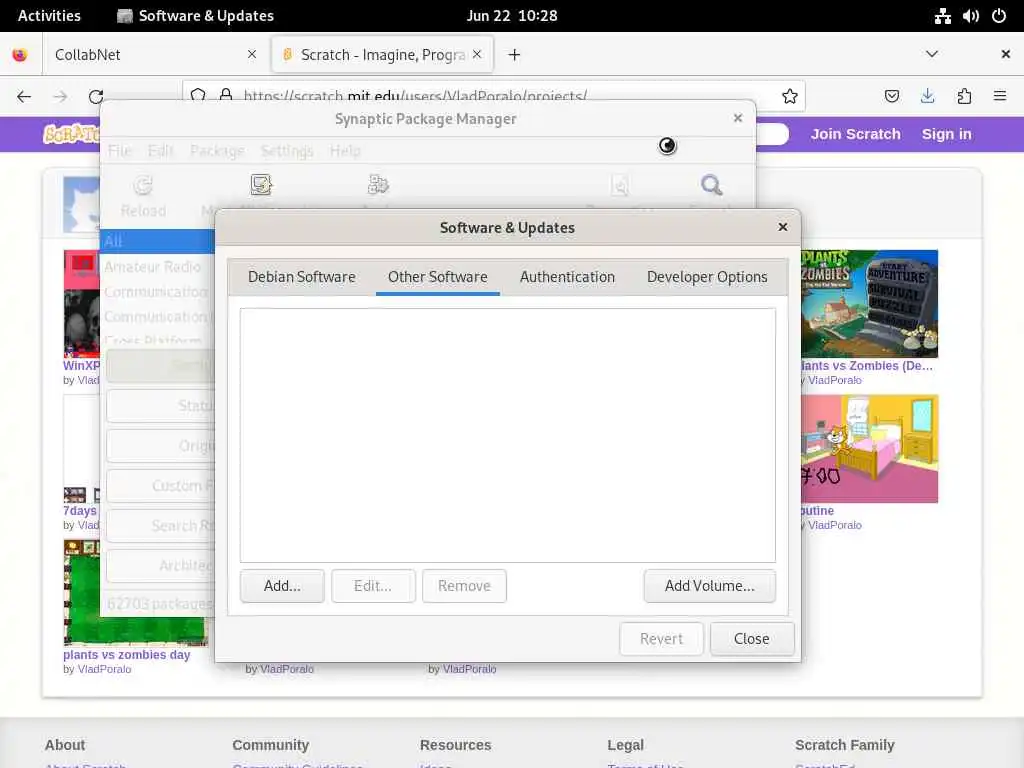Open the Plants vs Zombies (De... project thumbnail

pos(869,304)
